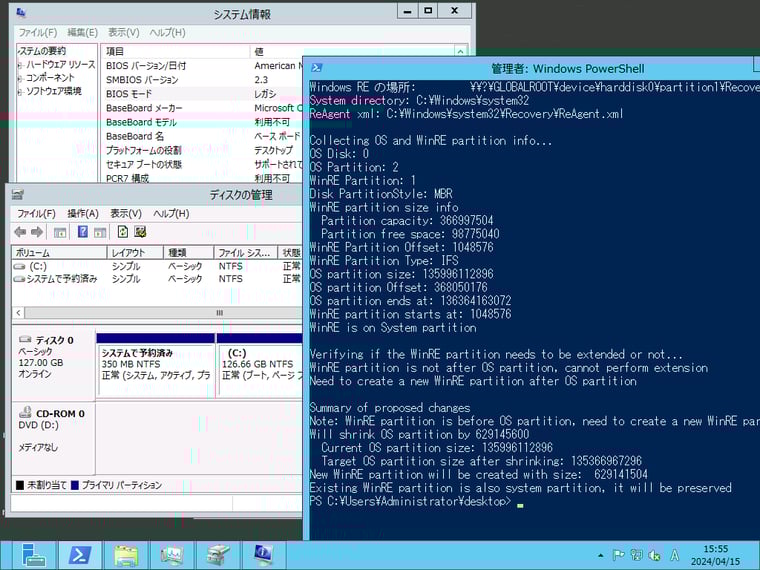Switch the IME input mode indicator
The image size is (760, 570).
click(674, 555)
